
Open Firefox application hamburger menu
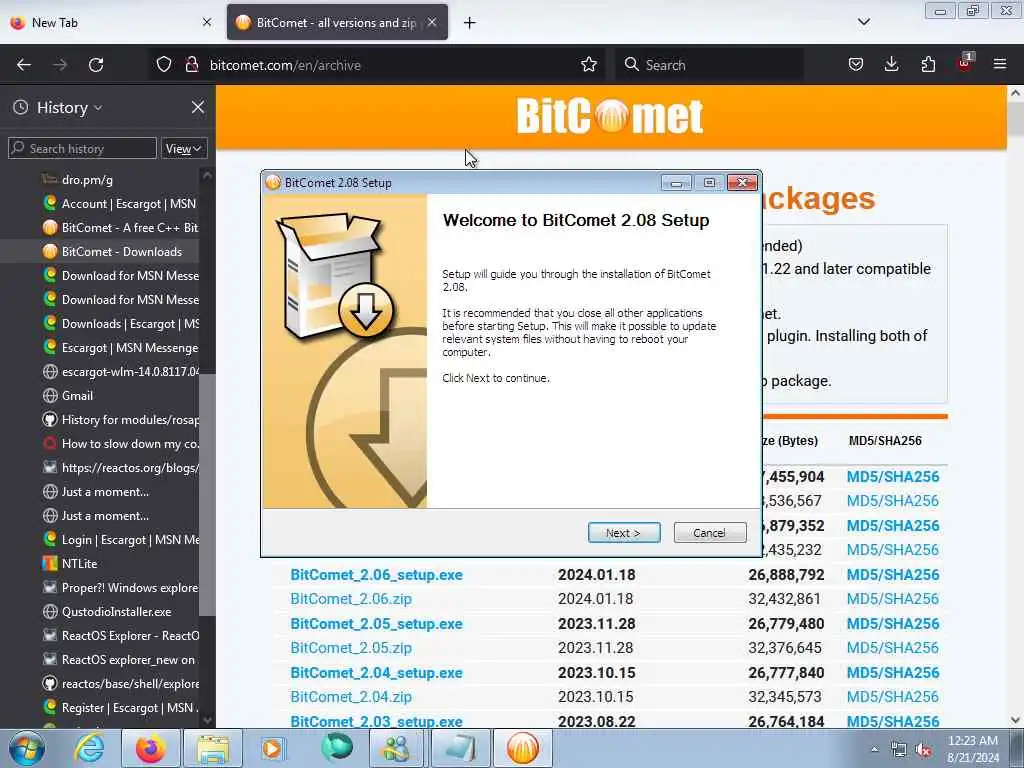1000,65
